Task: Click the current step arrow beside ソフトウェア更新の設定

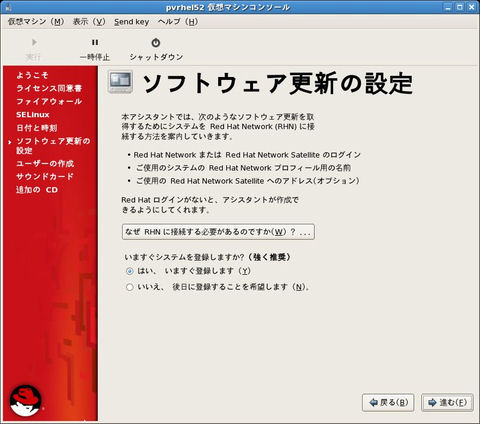Action: 10,142
